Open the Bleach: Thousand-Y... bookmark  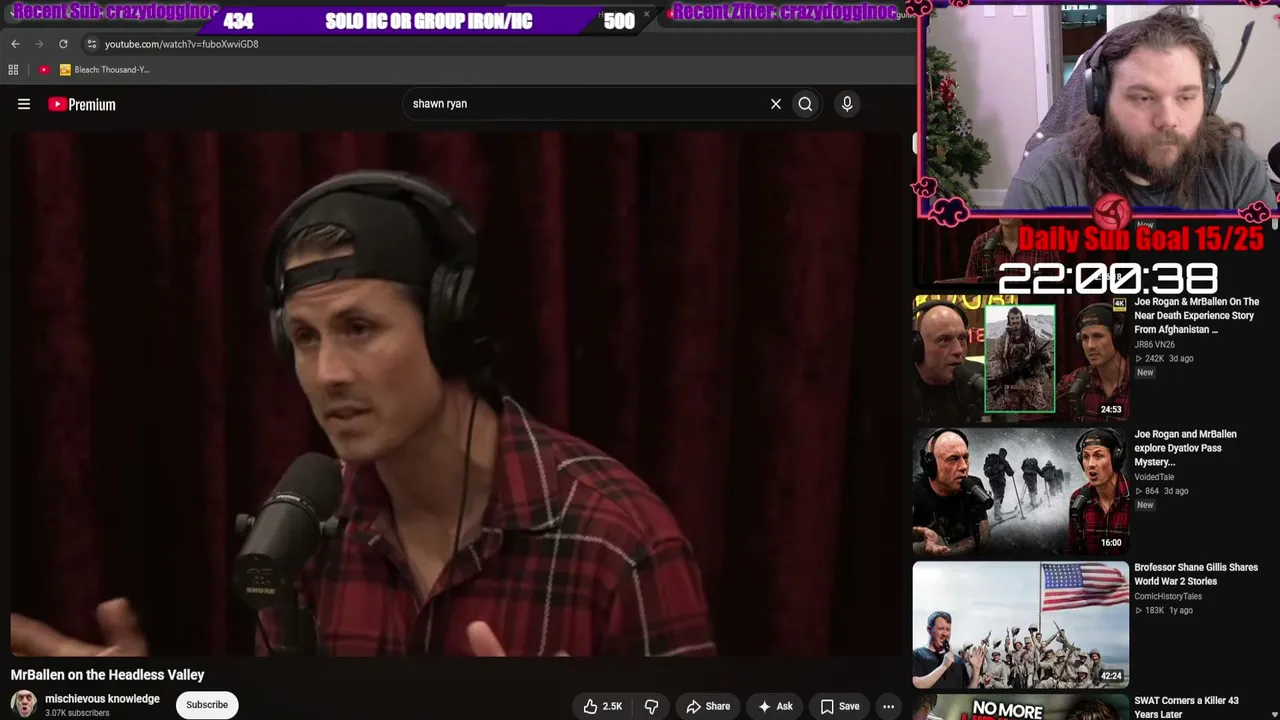coord(104,70)
